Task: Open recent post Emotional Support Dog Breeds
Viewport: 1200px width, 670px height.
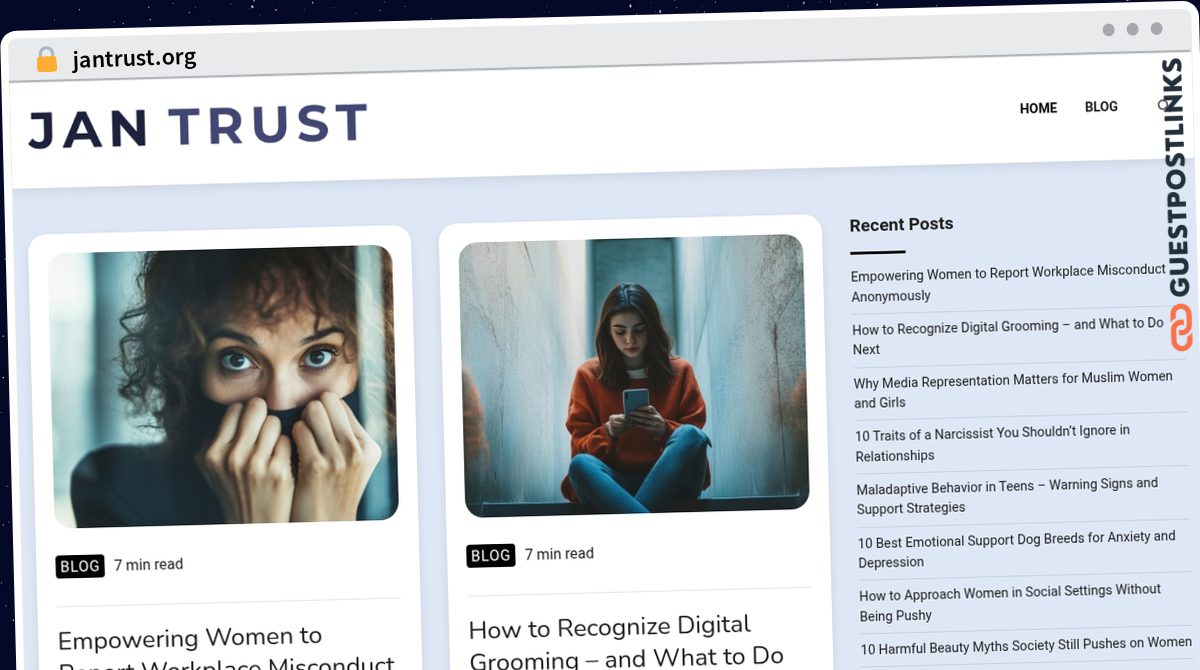Action: 1016,549
